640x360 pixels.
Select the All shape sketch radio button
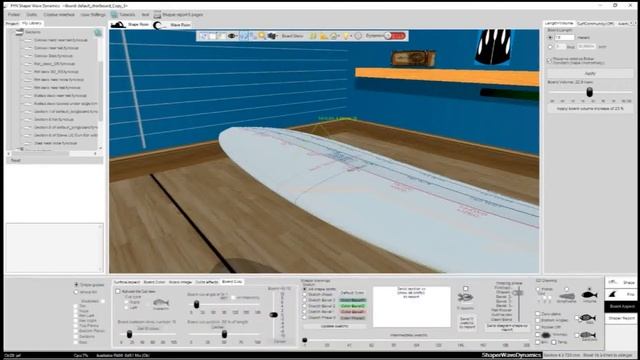point(305,289)
